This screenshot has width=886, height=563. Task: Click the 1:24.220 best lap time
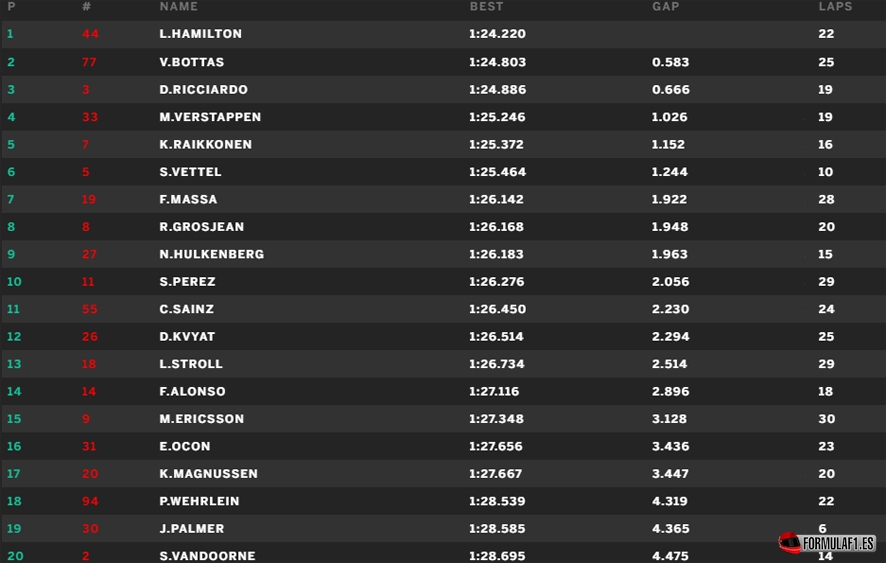(x=497, y=34)
